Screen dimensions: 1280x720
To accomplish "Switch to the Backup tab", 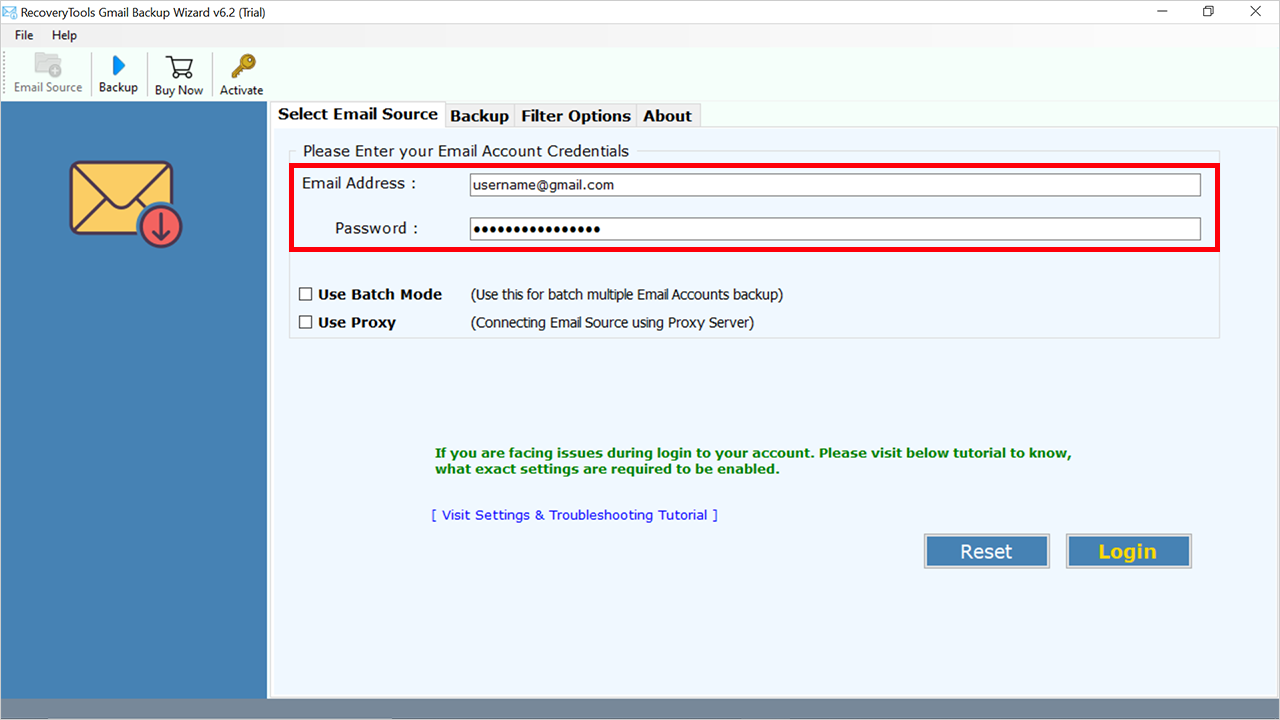I will click(479, 115).
